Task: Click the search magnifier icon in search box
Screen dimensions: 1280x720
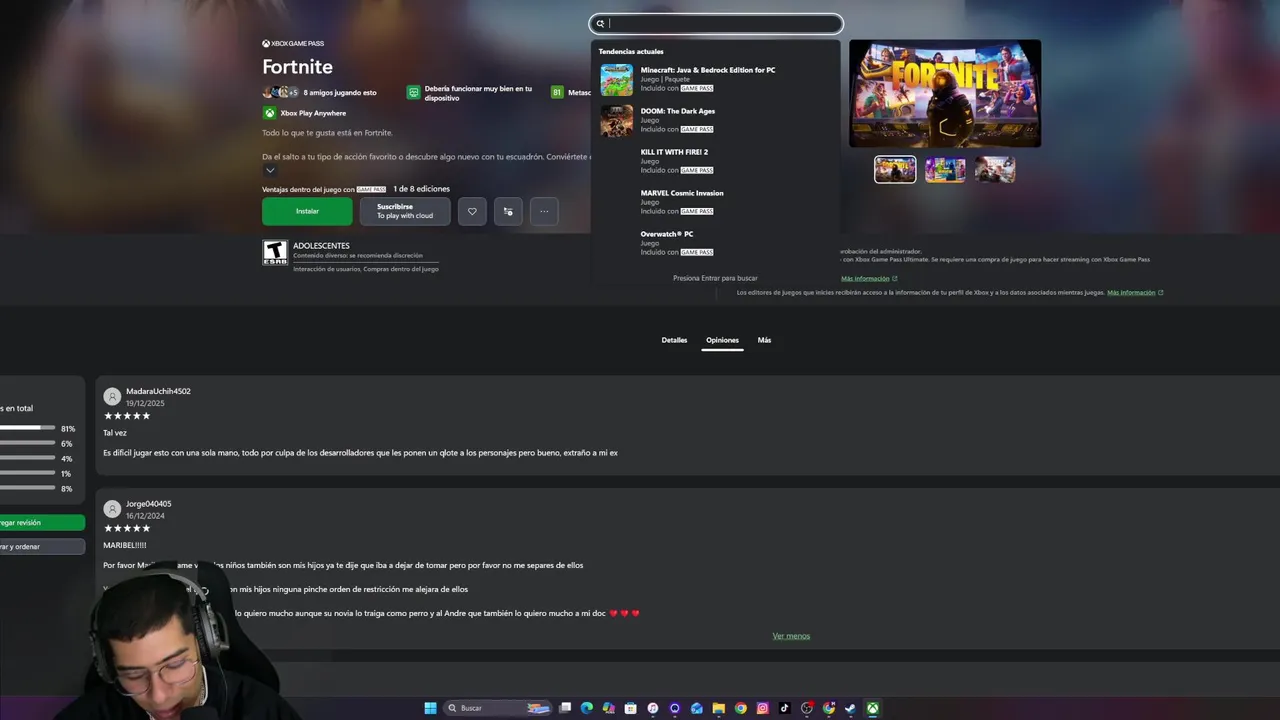Action: tap(600, 24)
